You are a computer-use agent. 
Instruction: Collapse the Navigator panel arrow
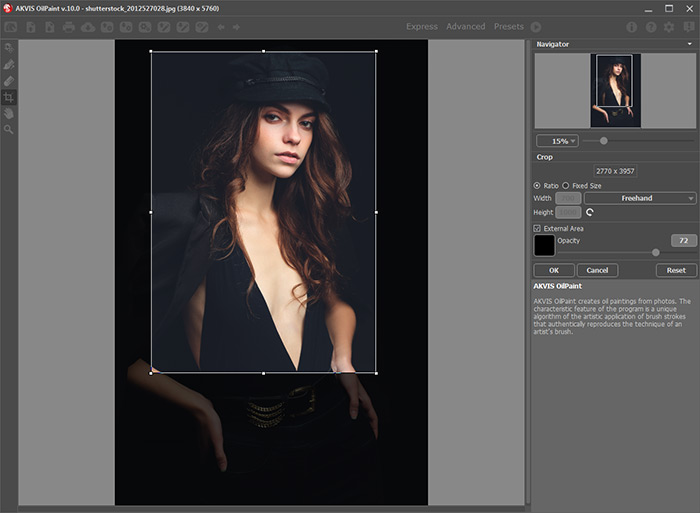click(690, 44)
